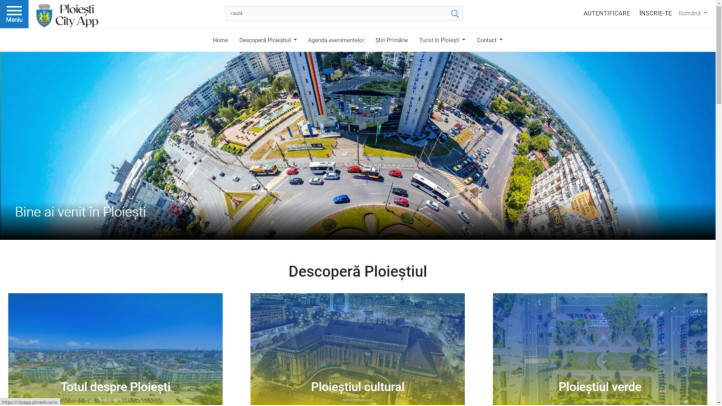Click the search magnifier icon
Viewport: 722px width, 406px height.
455,14
